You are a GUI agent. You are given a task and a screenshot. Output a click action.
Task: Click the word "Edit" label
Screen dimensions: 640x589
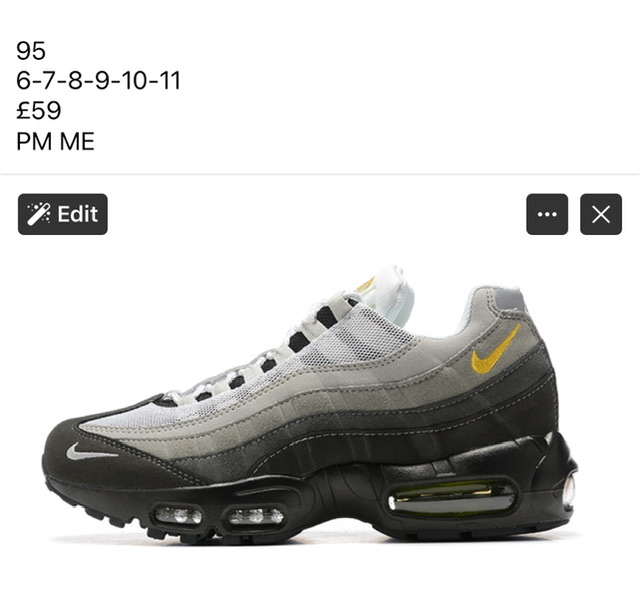point(78,214)
